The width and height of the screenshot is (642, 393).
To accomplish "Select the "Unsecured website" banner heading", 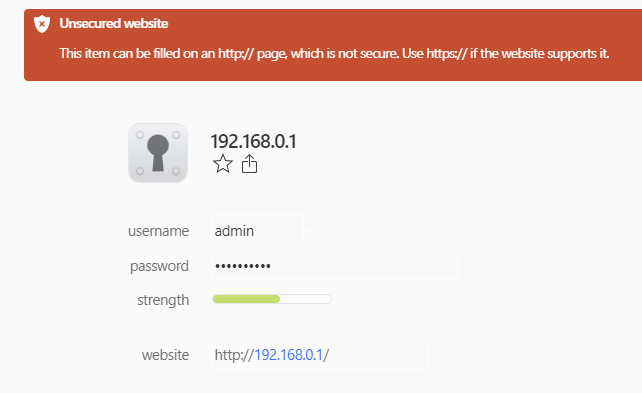I will 114,23.
